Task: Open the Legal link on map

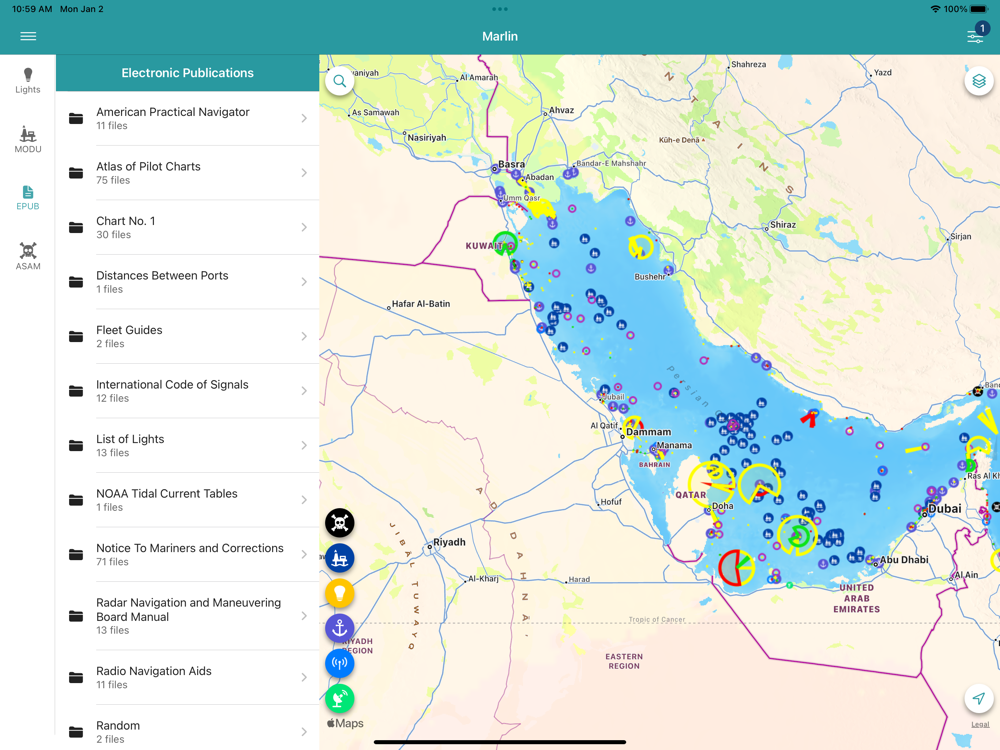Action: coord(980,724)
